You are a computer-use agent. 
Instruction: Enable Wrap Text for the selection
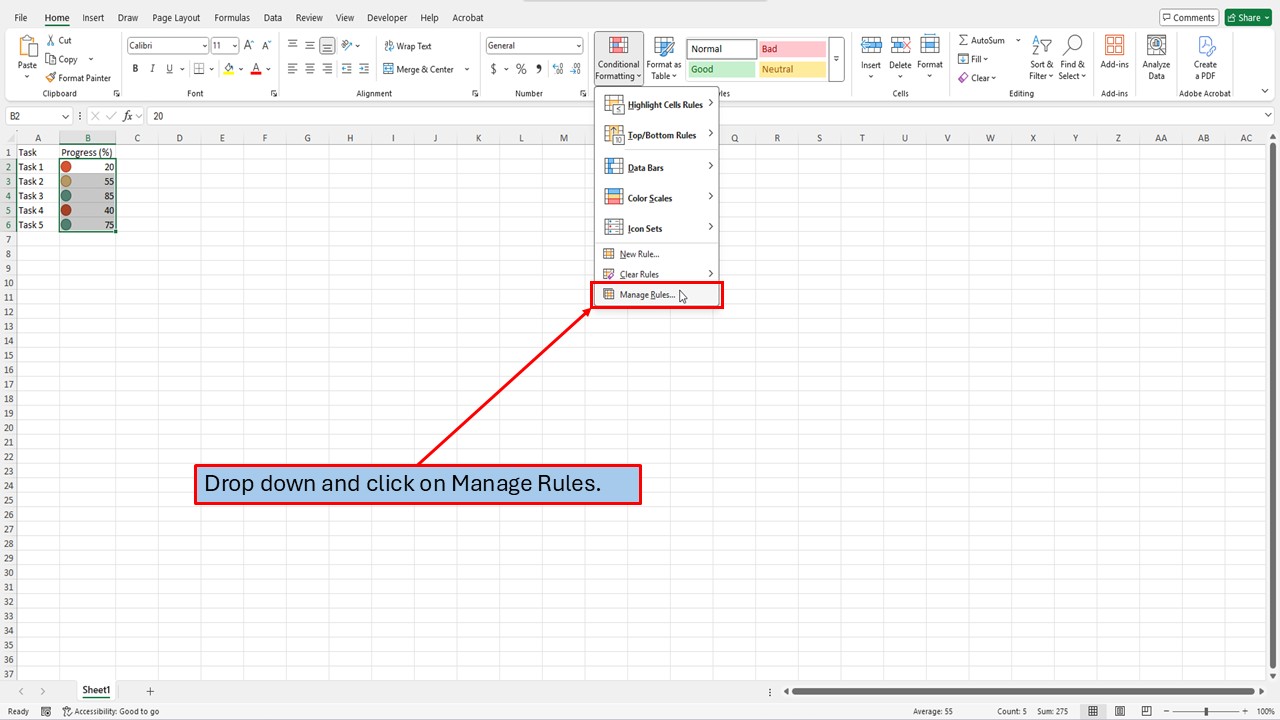click(406, 45)
